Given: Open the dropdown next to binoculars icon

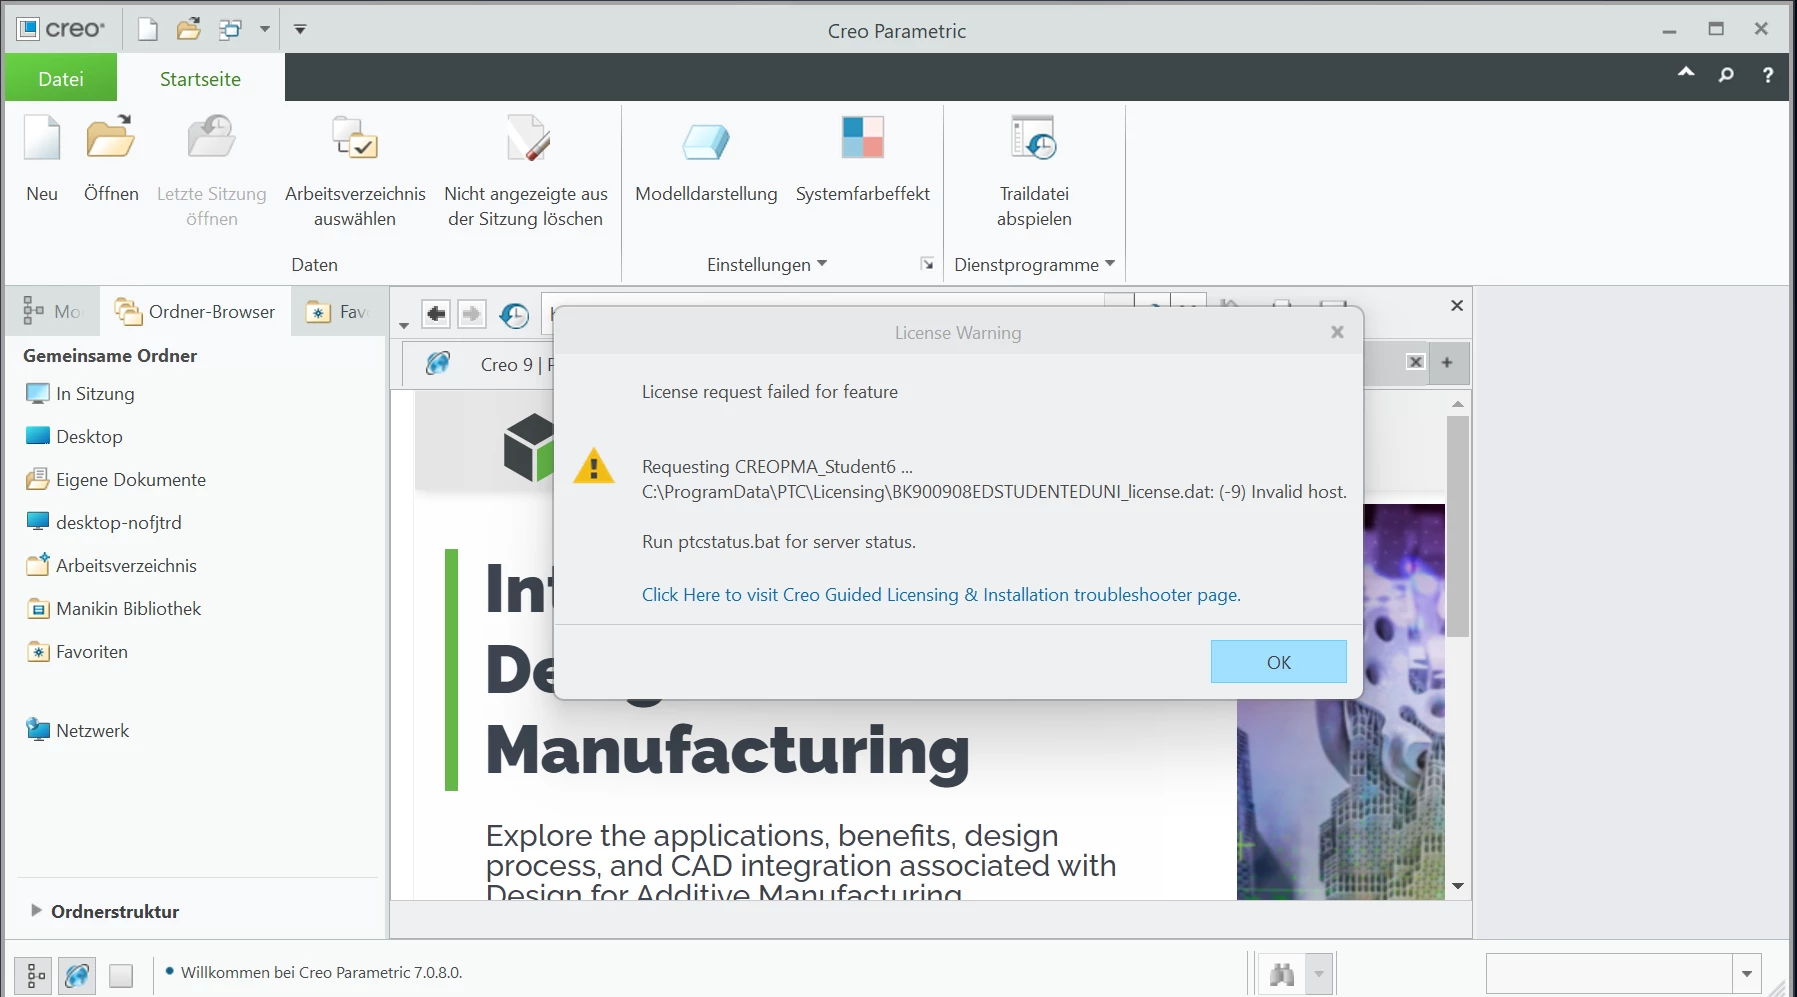Looking at the screenshot, I should (x=1319, y=974).
